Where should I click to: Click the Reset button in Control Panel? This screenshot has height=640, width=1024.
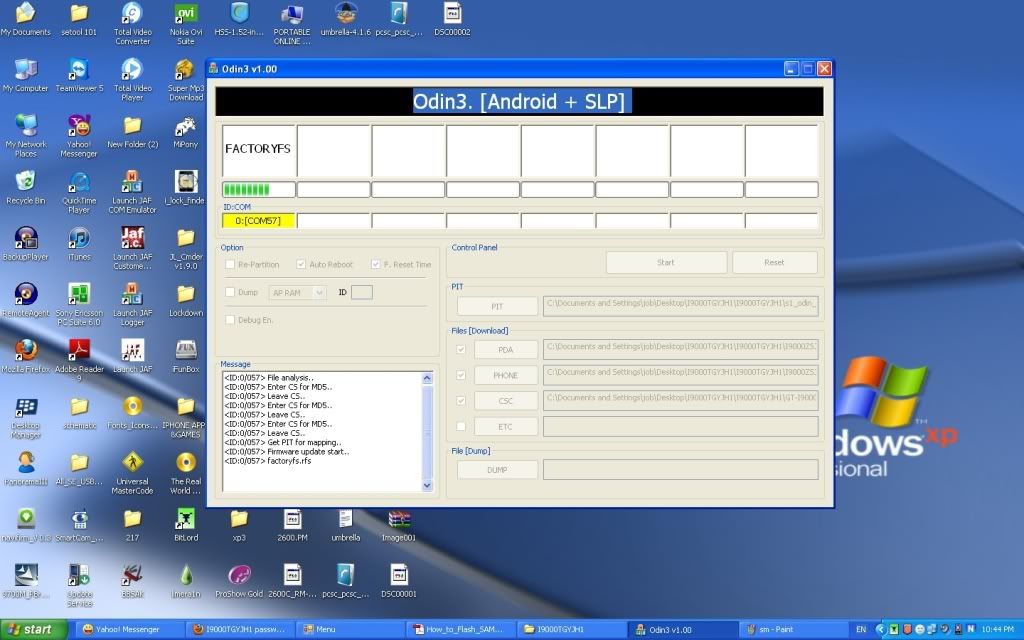pos(775,263)
